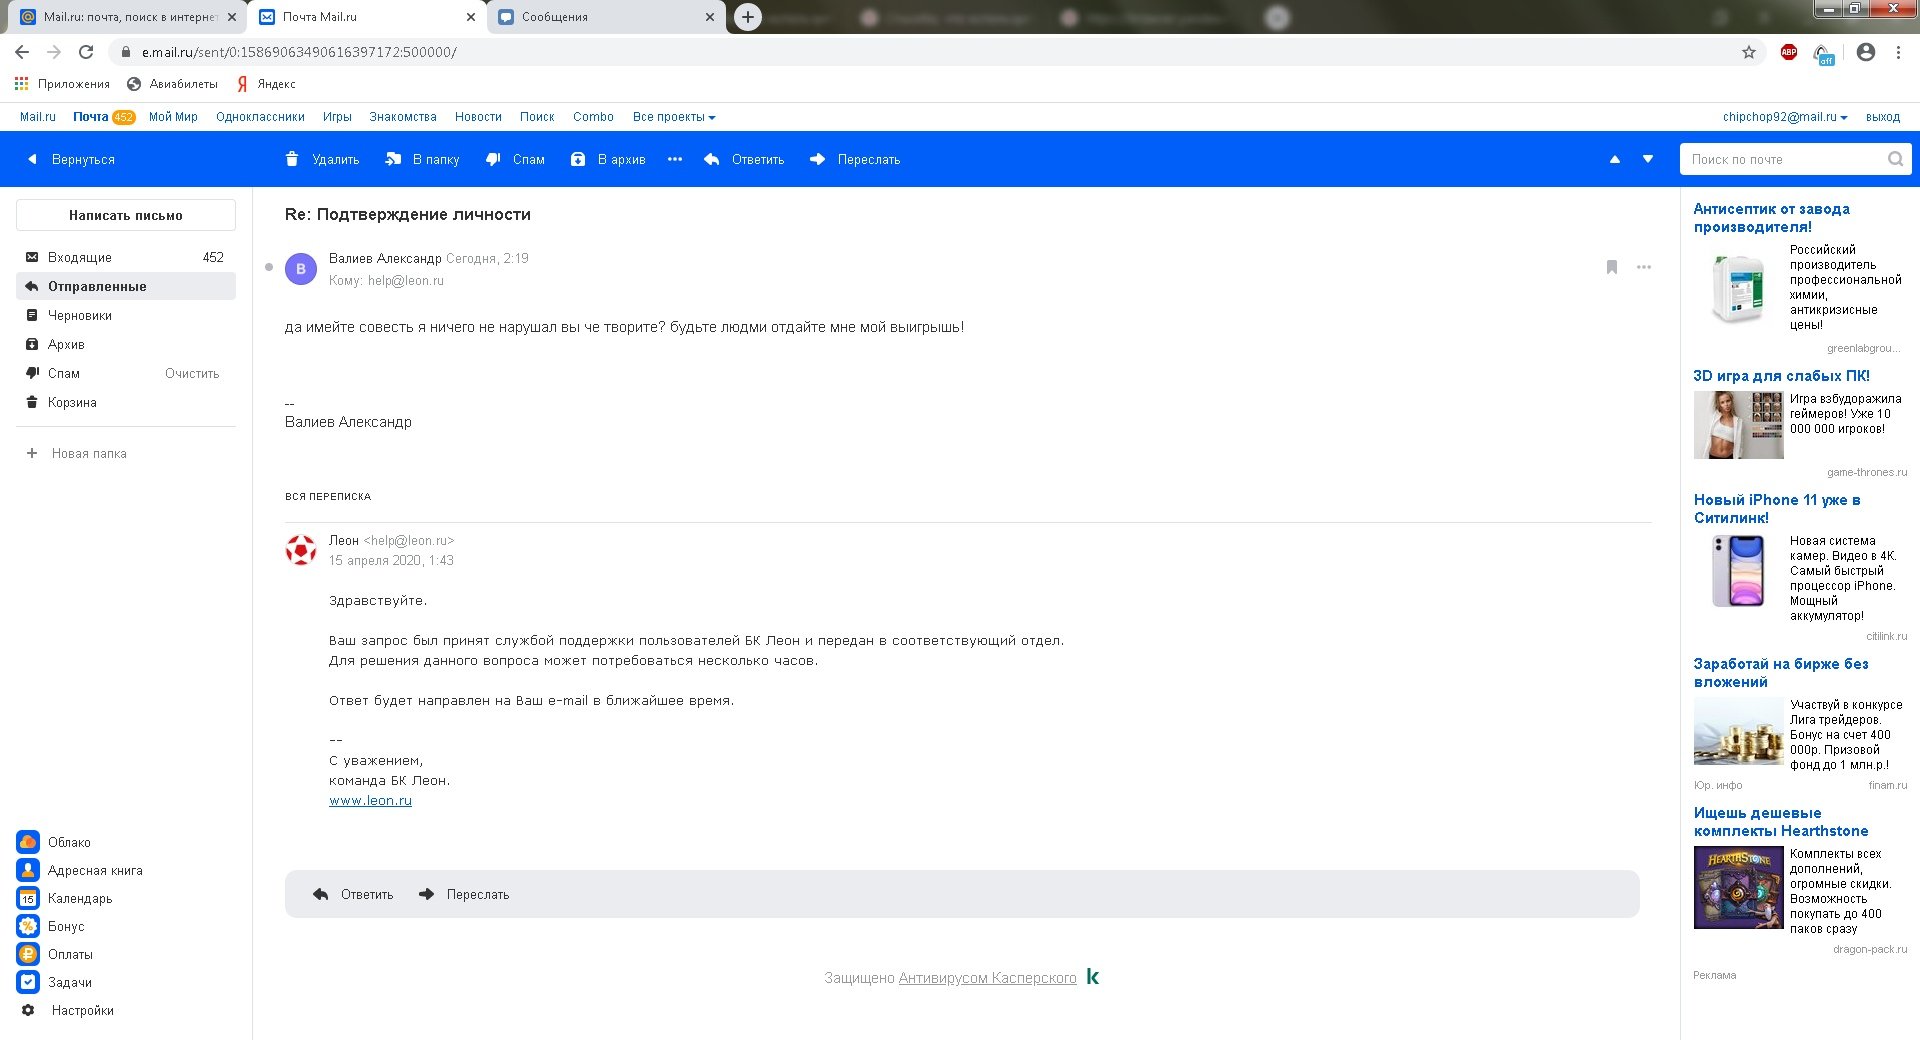
Task: Bookmark this page with the star icon
Action: (x=1749, y=52)
